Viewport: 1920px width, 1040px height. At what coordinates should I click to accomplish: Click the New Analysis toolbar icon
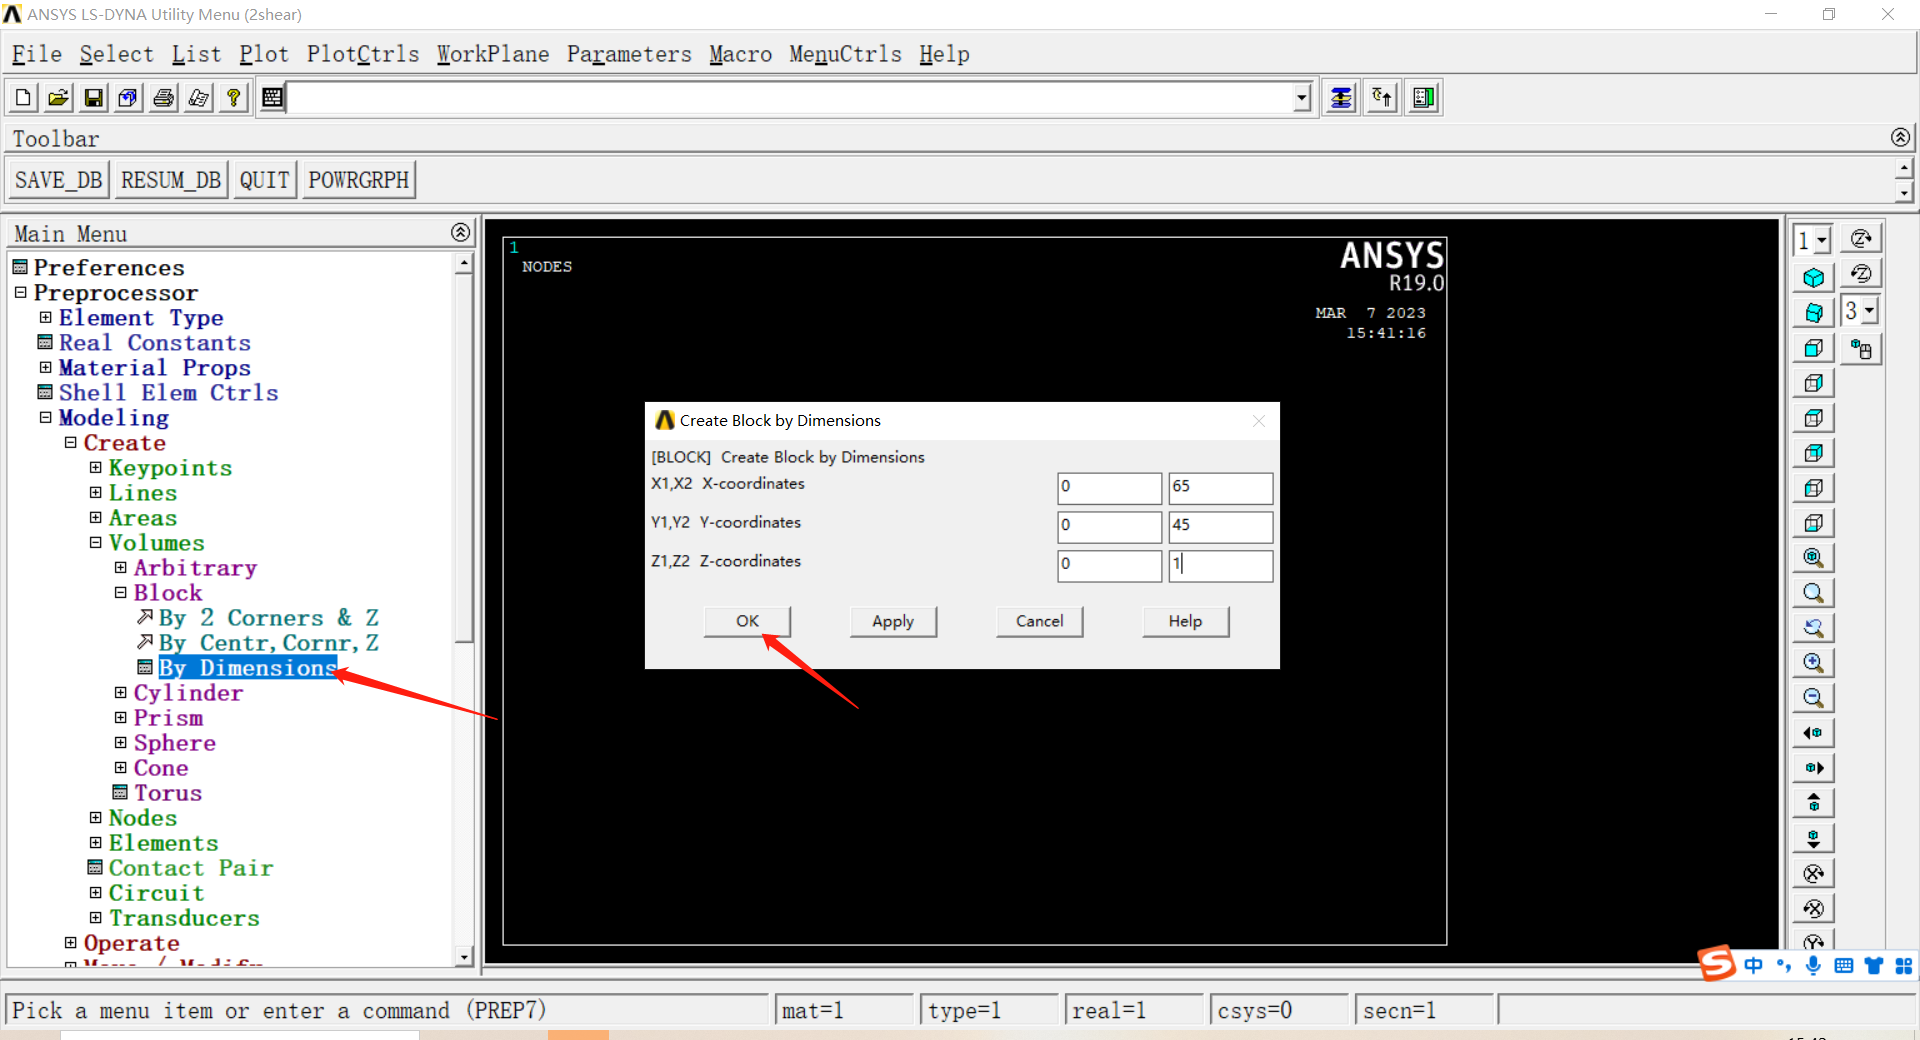[x=23, y=98]
